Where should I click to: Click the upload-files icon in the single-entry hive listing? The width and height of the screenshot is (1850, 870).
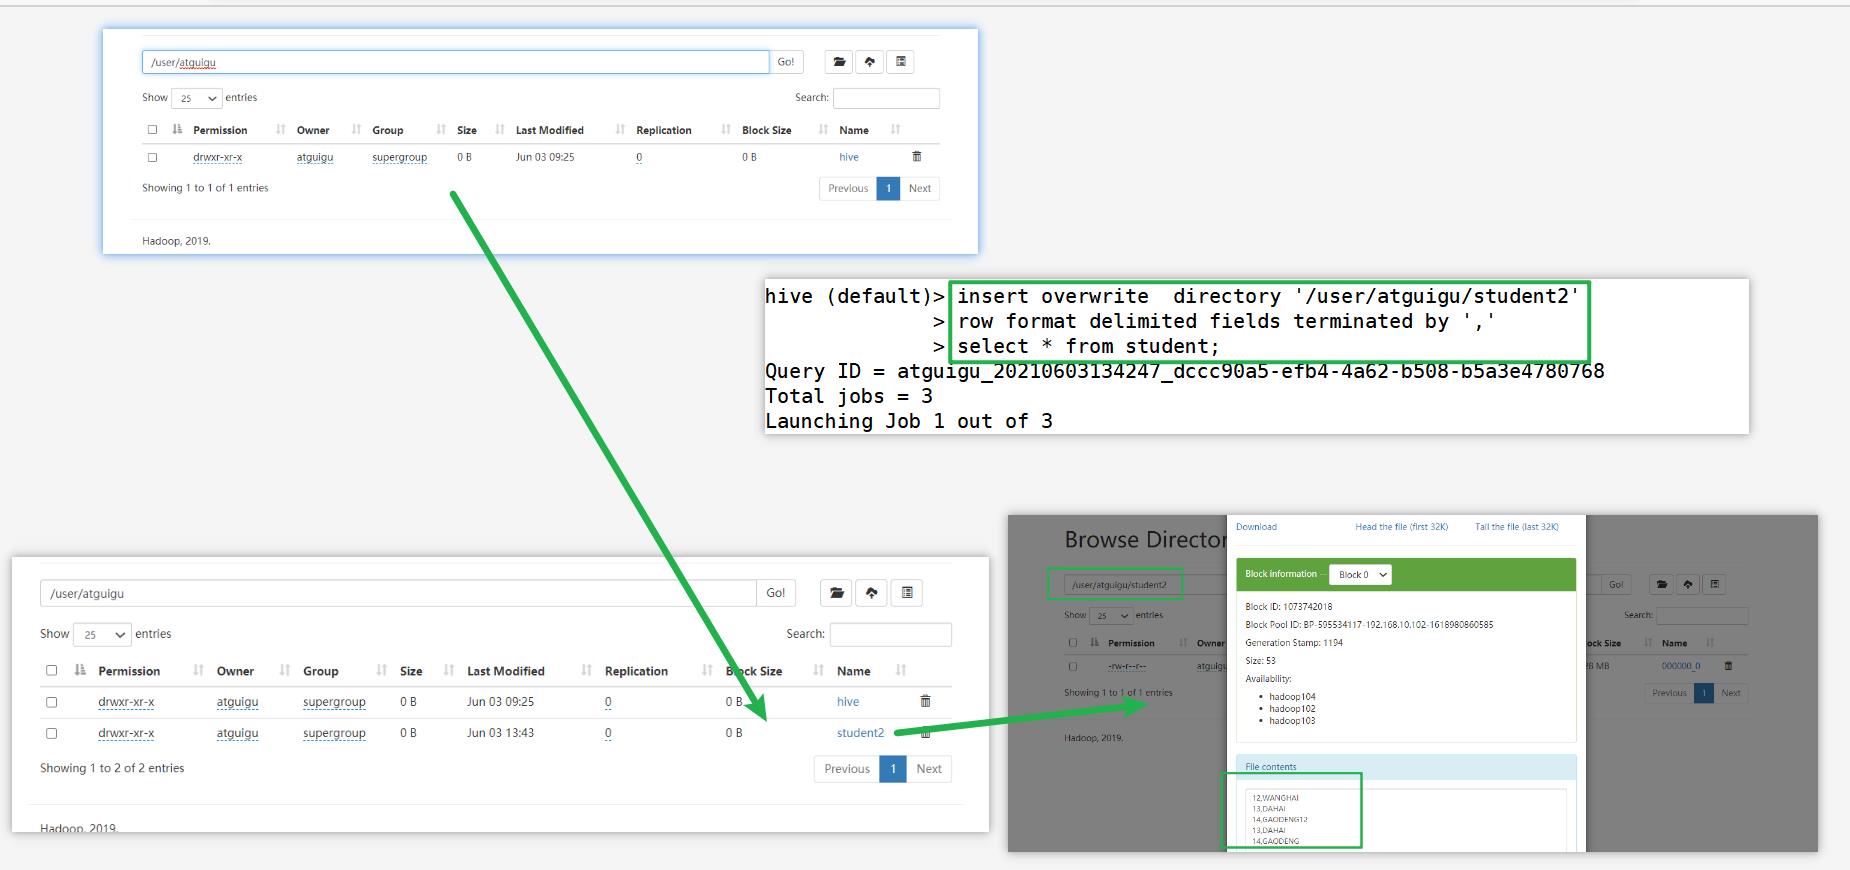point(870,62)
